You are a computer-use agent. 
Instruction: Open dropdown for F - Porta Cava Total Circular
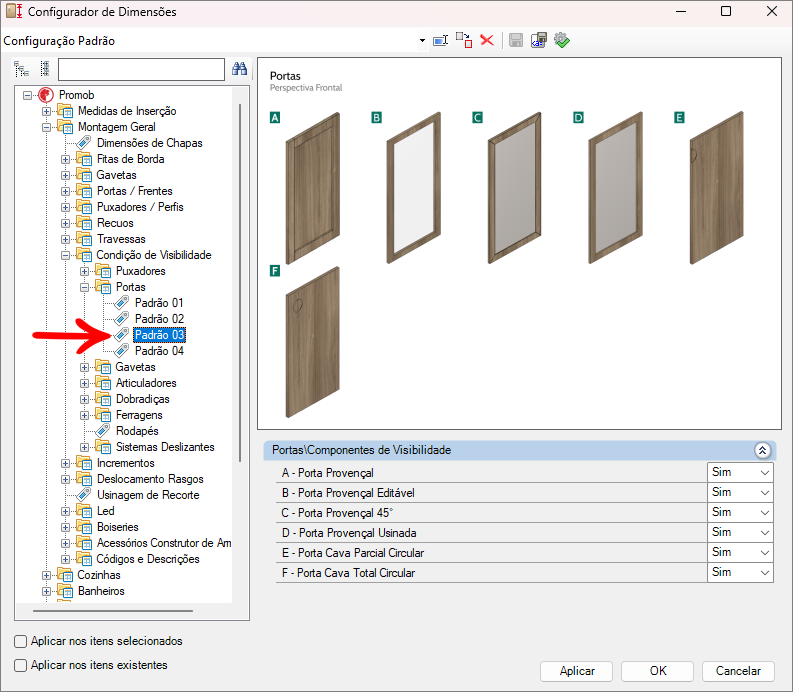pos(765,573)
